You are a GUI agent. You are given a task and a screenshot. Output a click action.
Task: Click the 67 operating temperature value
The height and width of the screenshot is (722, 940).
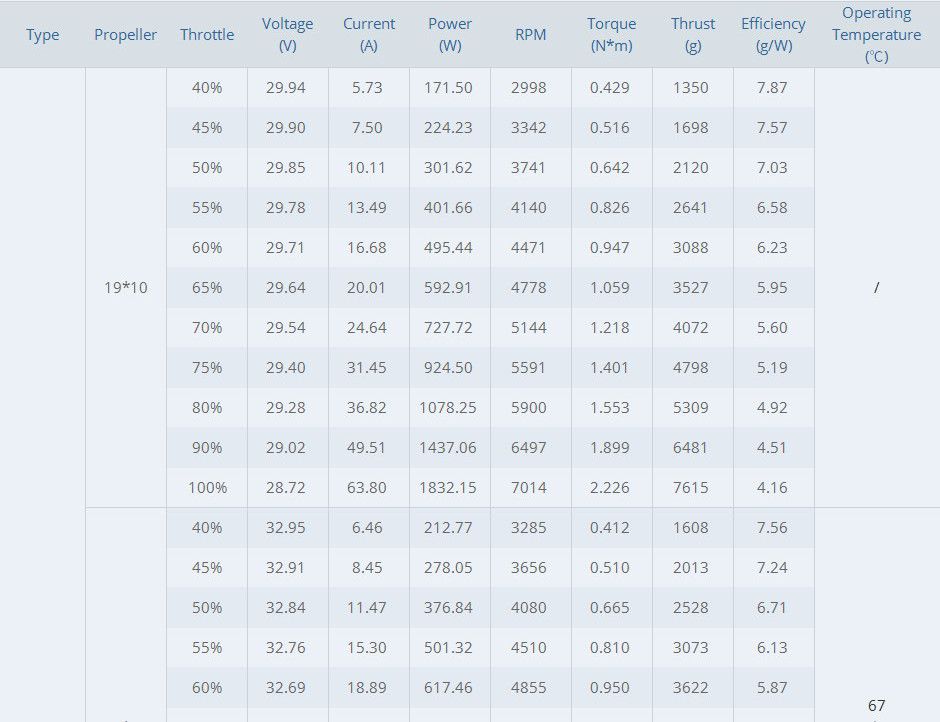(x=876, y=705)
